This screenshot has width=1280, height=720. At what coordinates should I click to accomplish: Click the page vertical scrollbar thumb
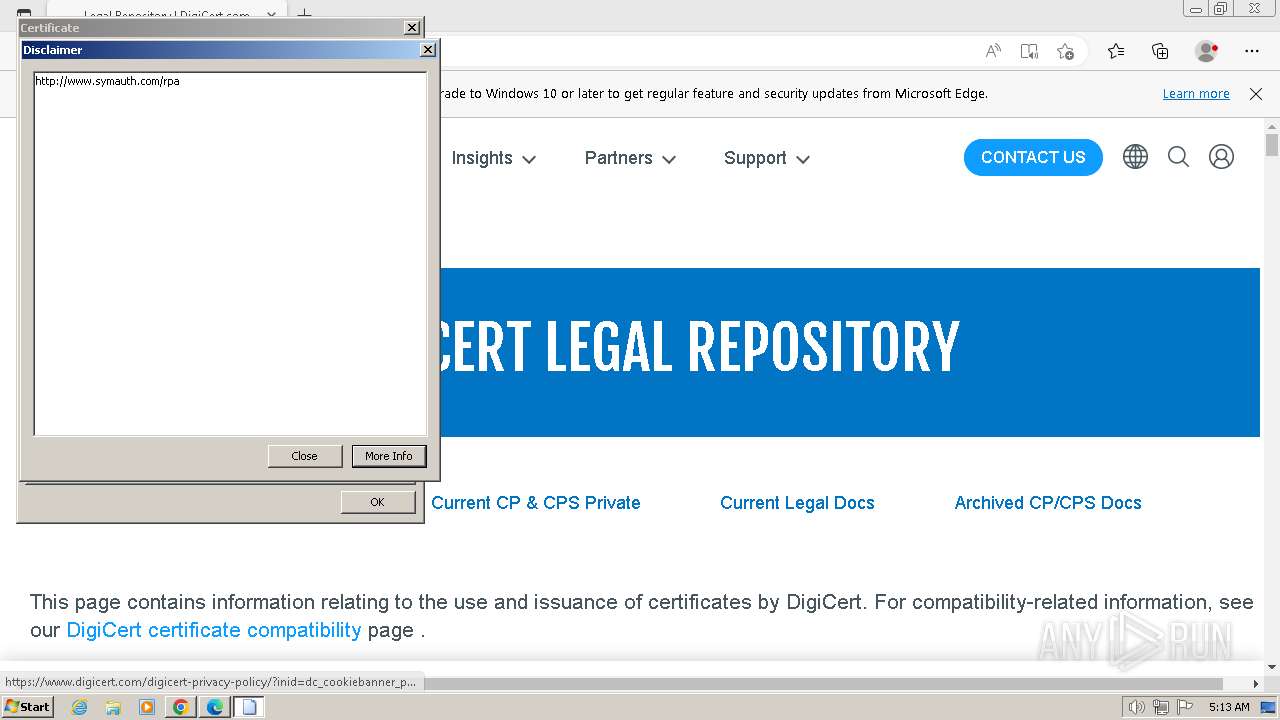1272,145
